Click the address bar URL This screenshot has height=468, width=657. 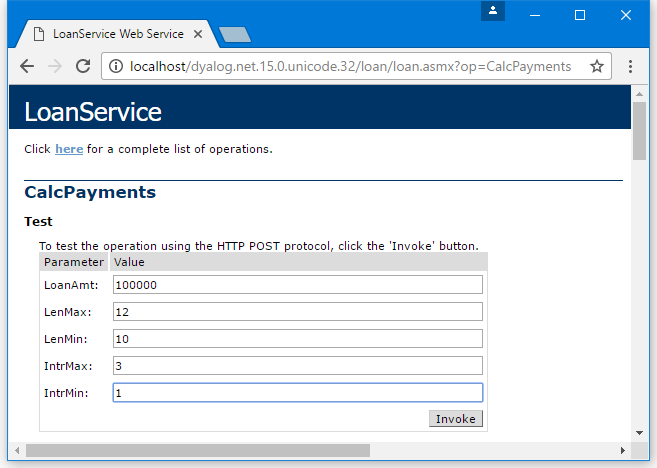[x=350, y=66]
